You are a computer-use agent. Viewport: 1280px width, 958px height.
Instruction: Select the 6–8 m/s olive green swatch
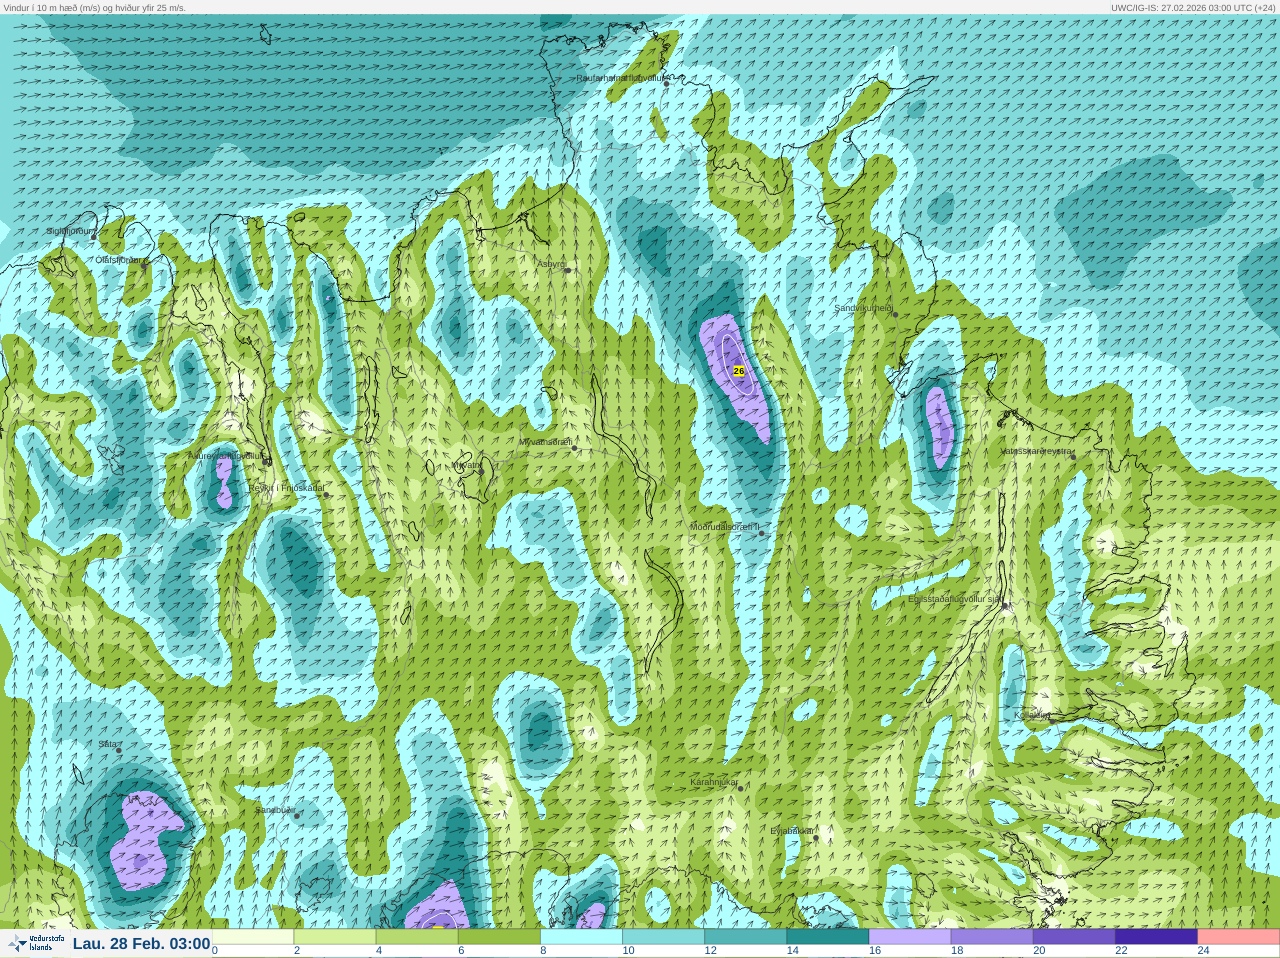pyautogui.click(x=499, y=937)
